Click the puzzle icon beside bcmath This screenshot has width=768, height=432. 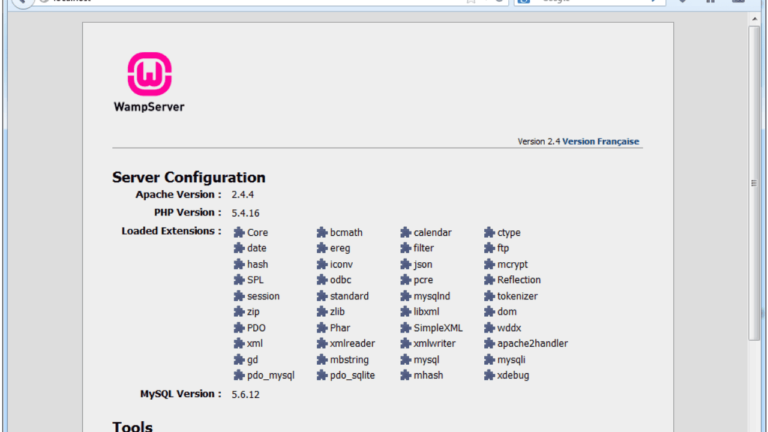tap(322, 232)
